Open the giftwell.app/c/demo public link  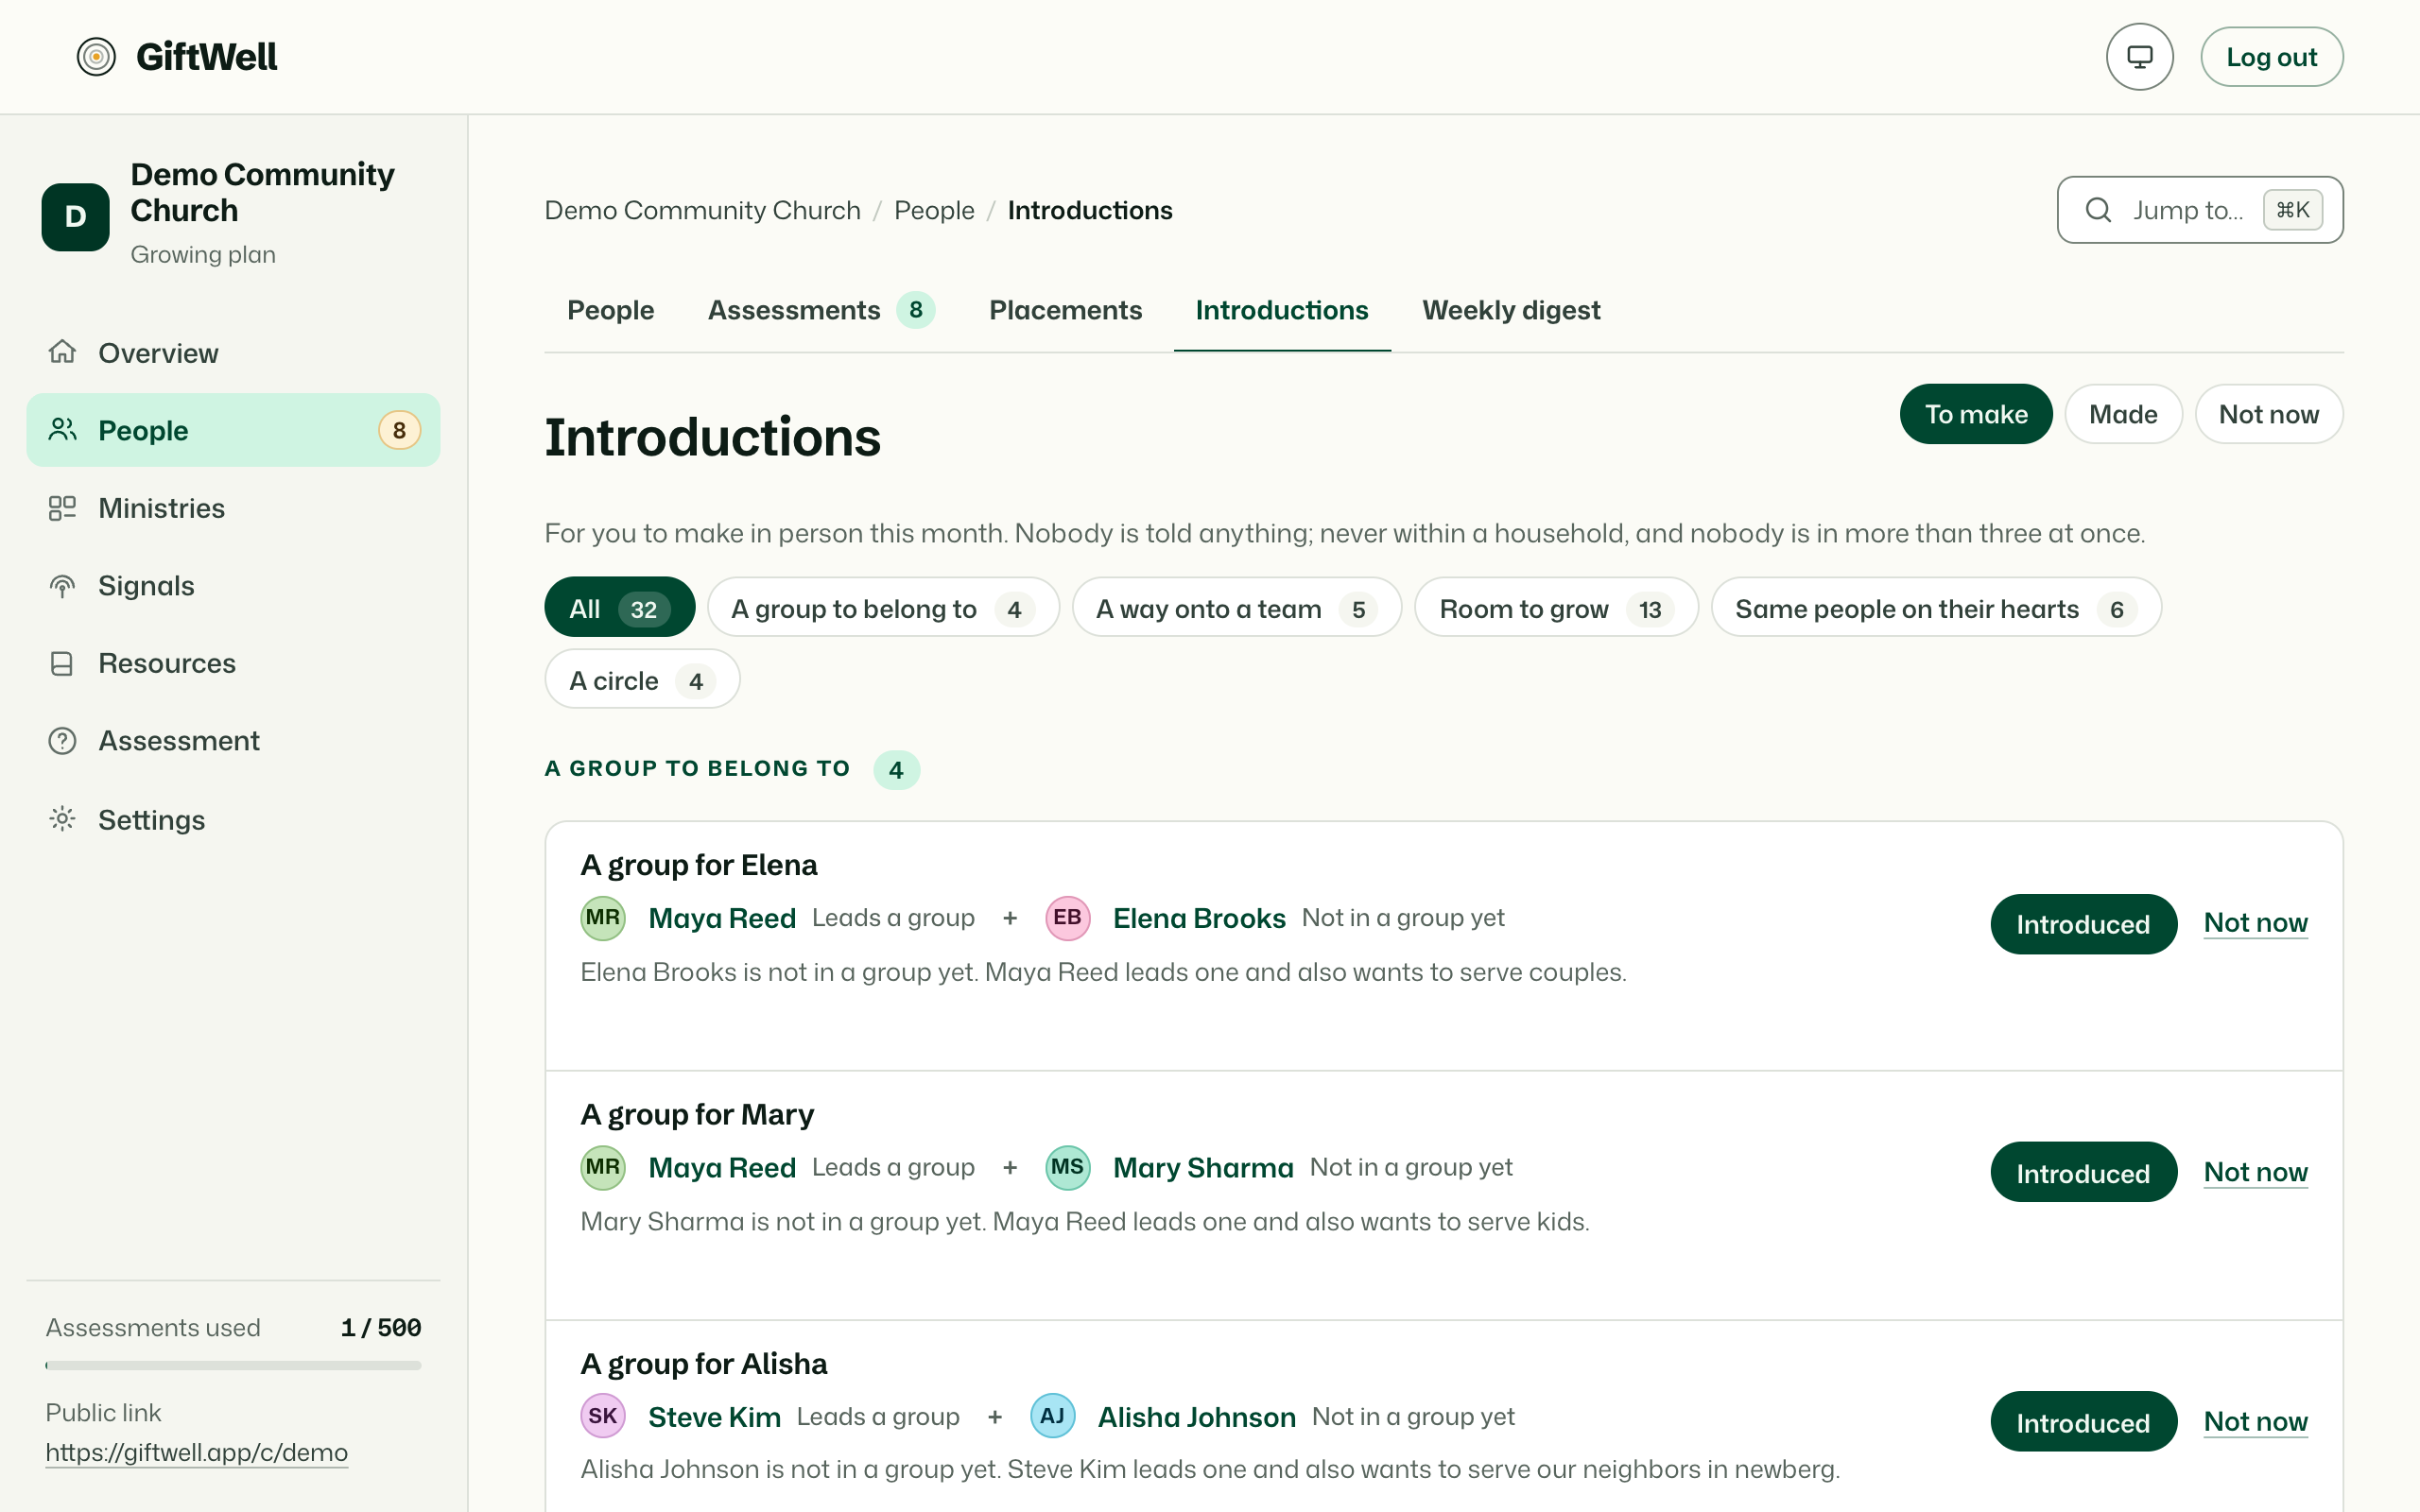pos(197,1452)
